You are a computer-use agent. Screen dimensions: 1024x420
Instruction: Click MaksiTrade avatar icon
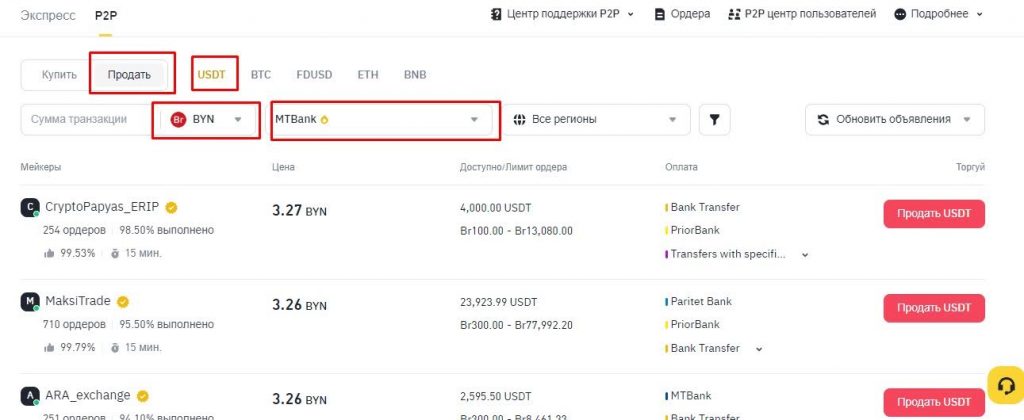point(30,302)
